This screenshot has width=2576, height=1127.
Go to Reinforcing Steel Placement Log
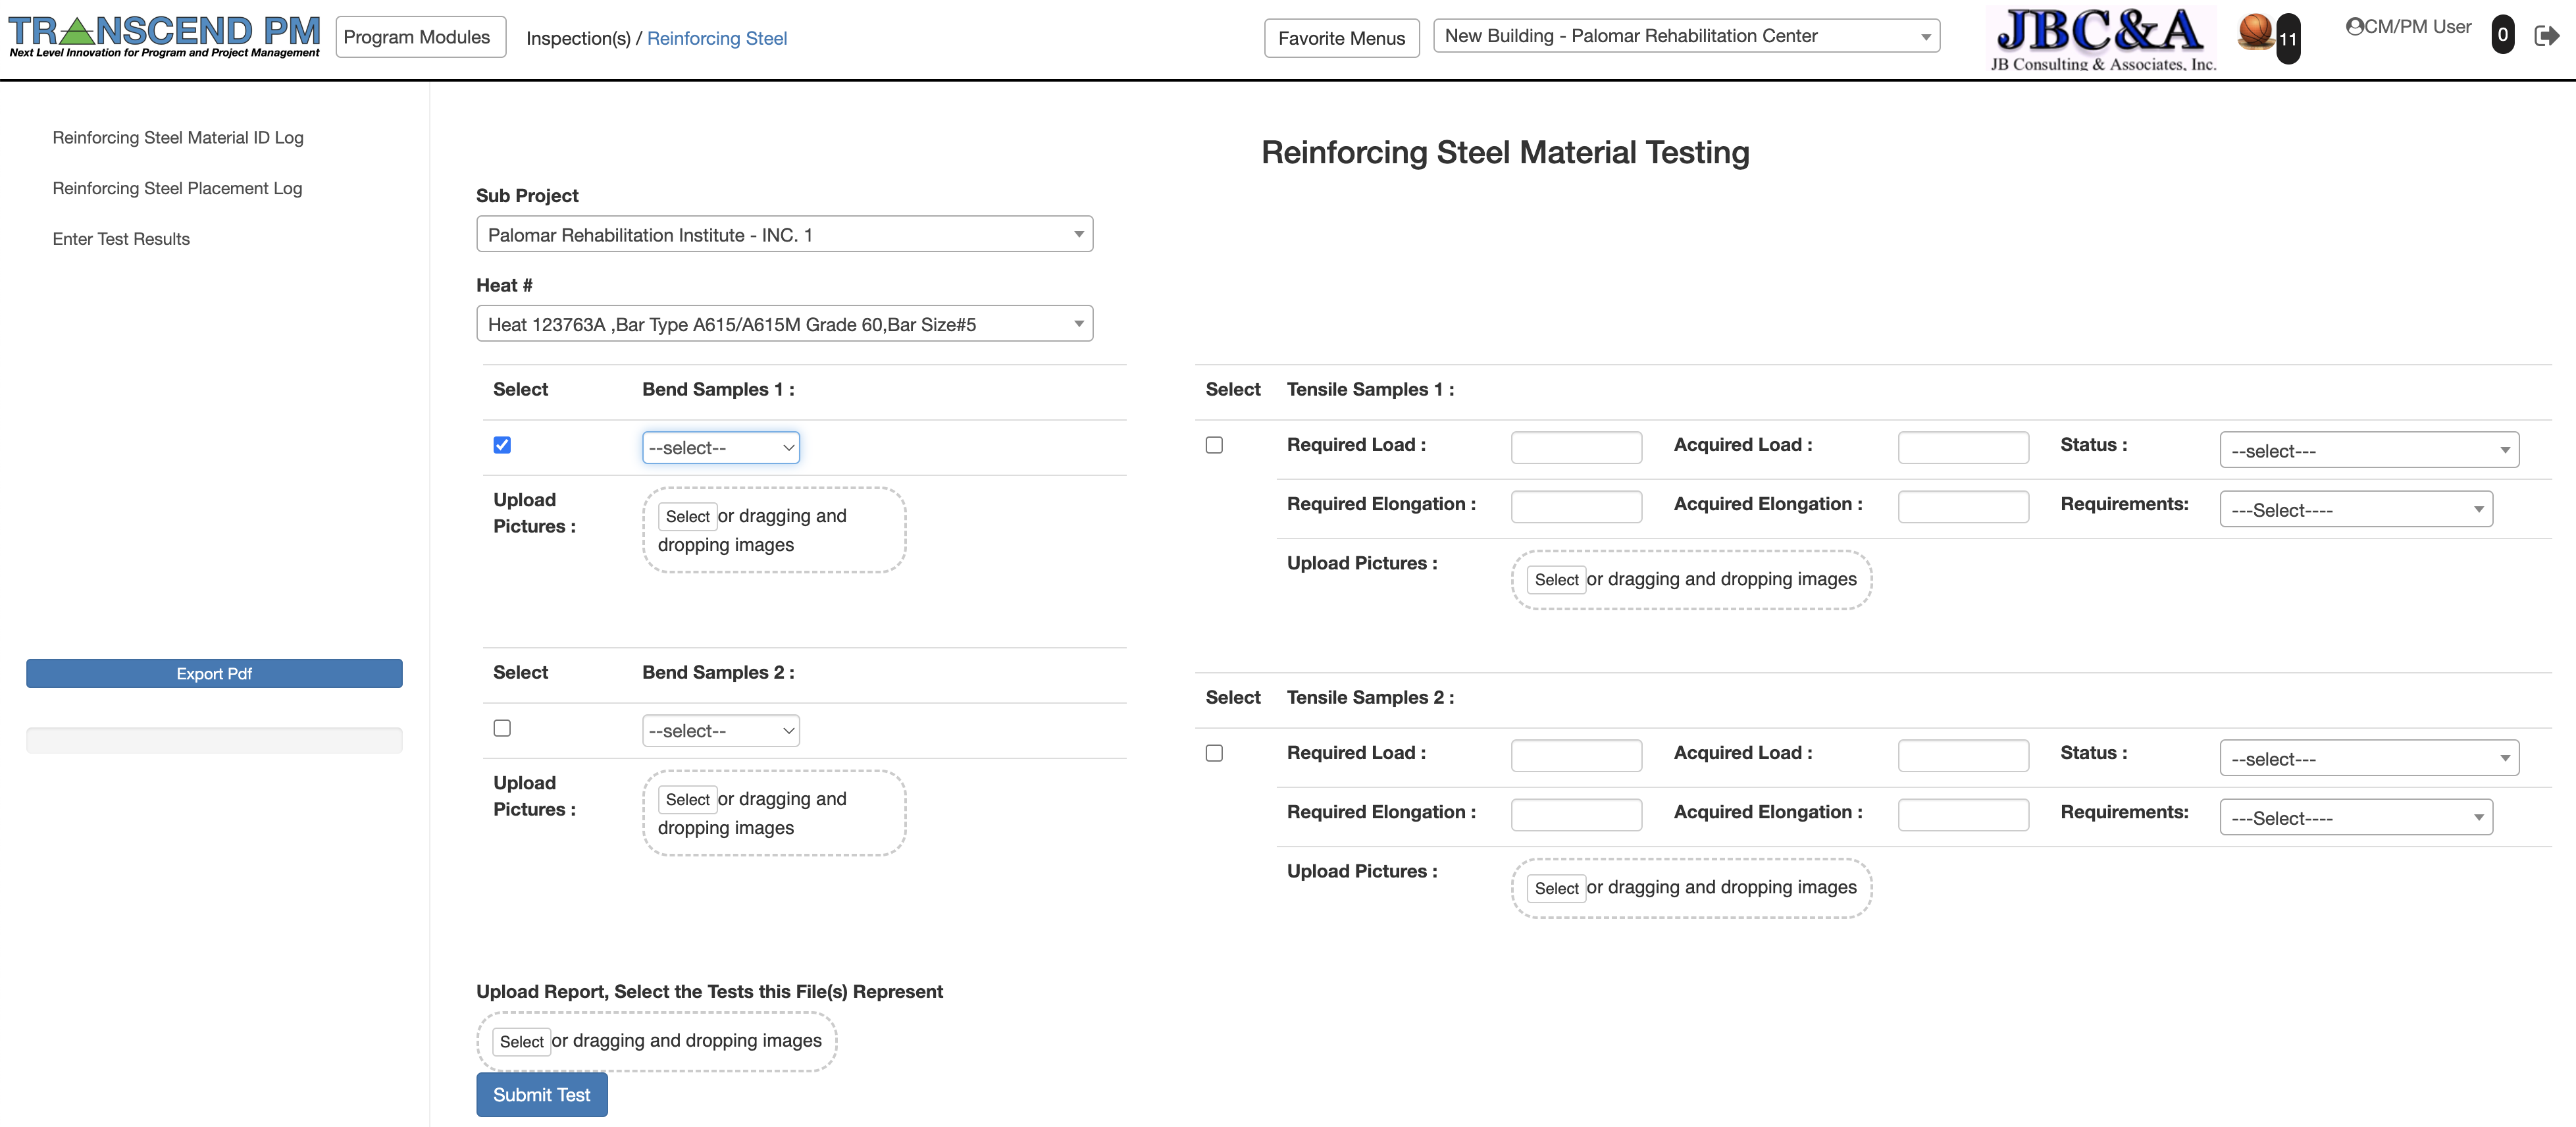(177, 188)
